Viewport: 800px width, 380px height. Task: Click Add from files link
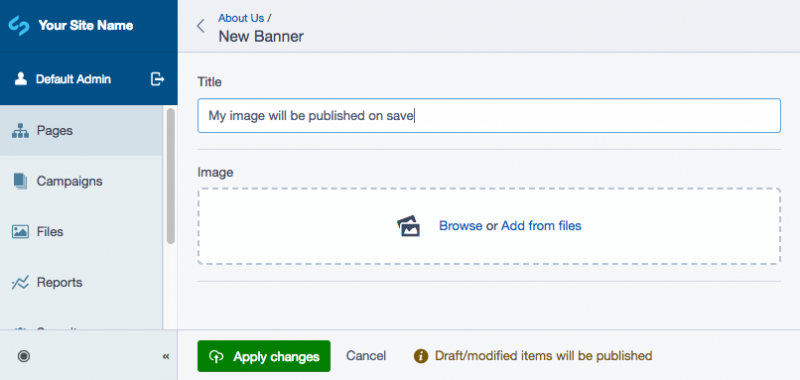[x=541, y=225]
